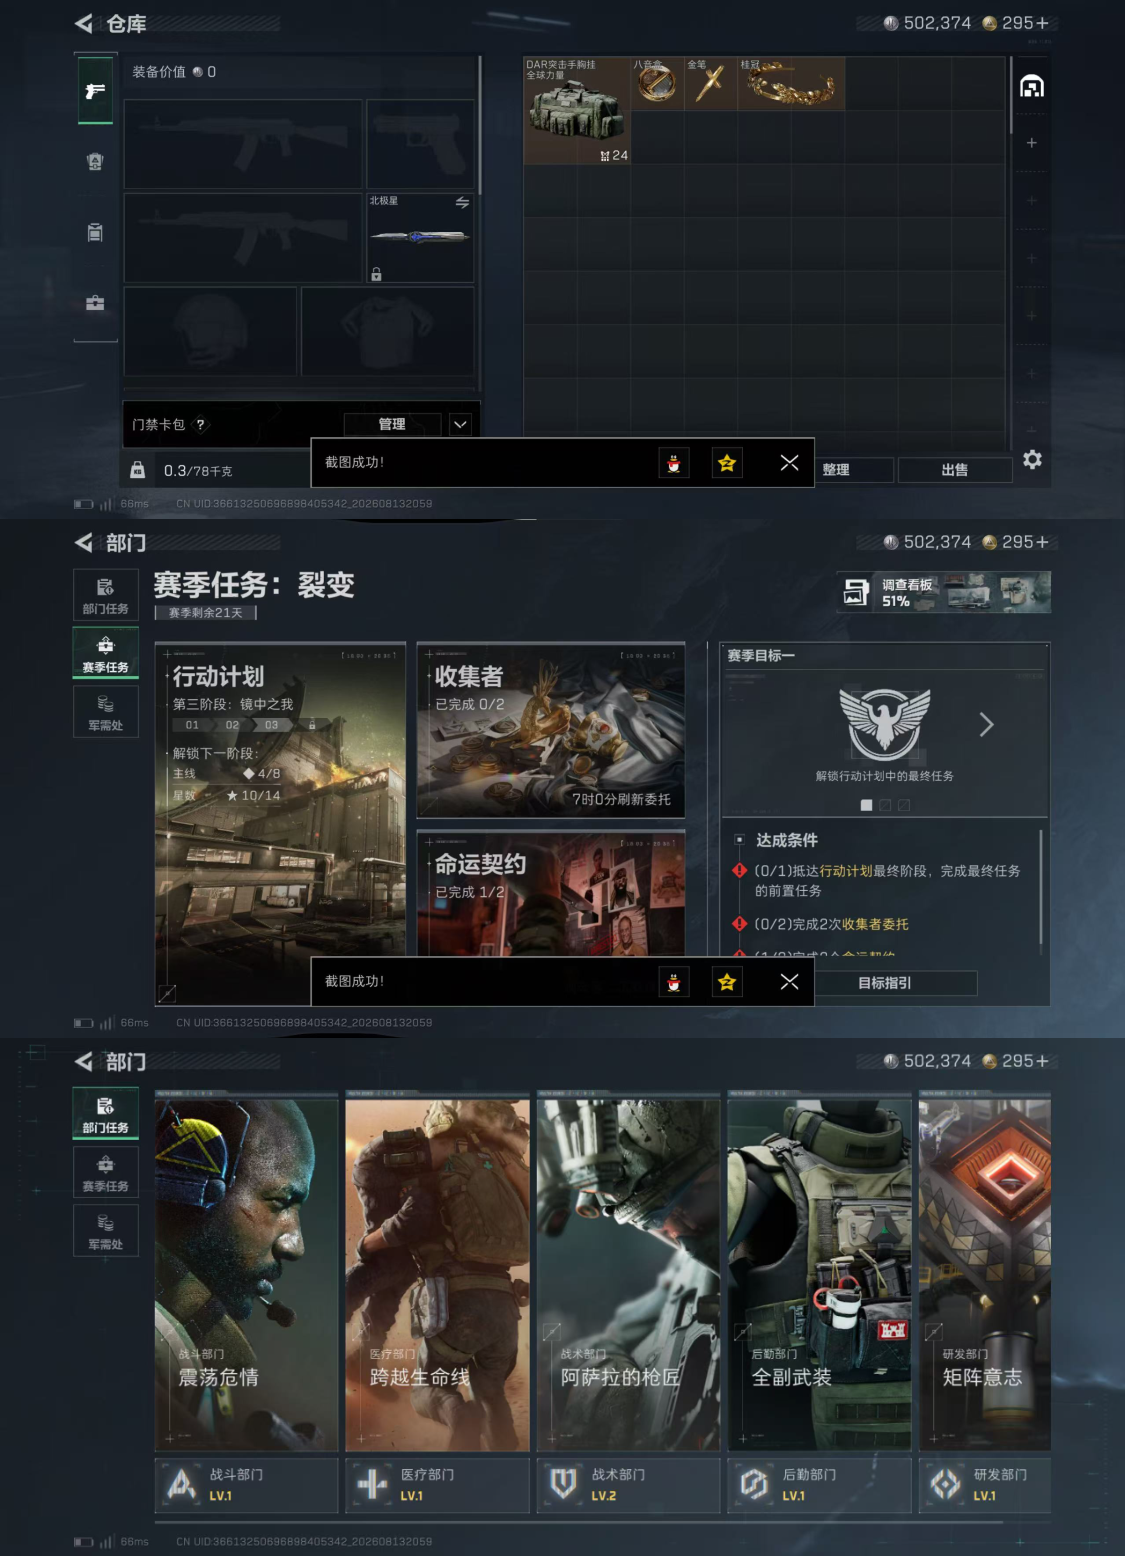Click the 收集者委托 link in 达成条件

tap(875, 924)
